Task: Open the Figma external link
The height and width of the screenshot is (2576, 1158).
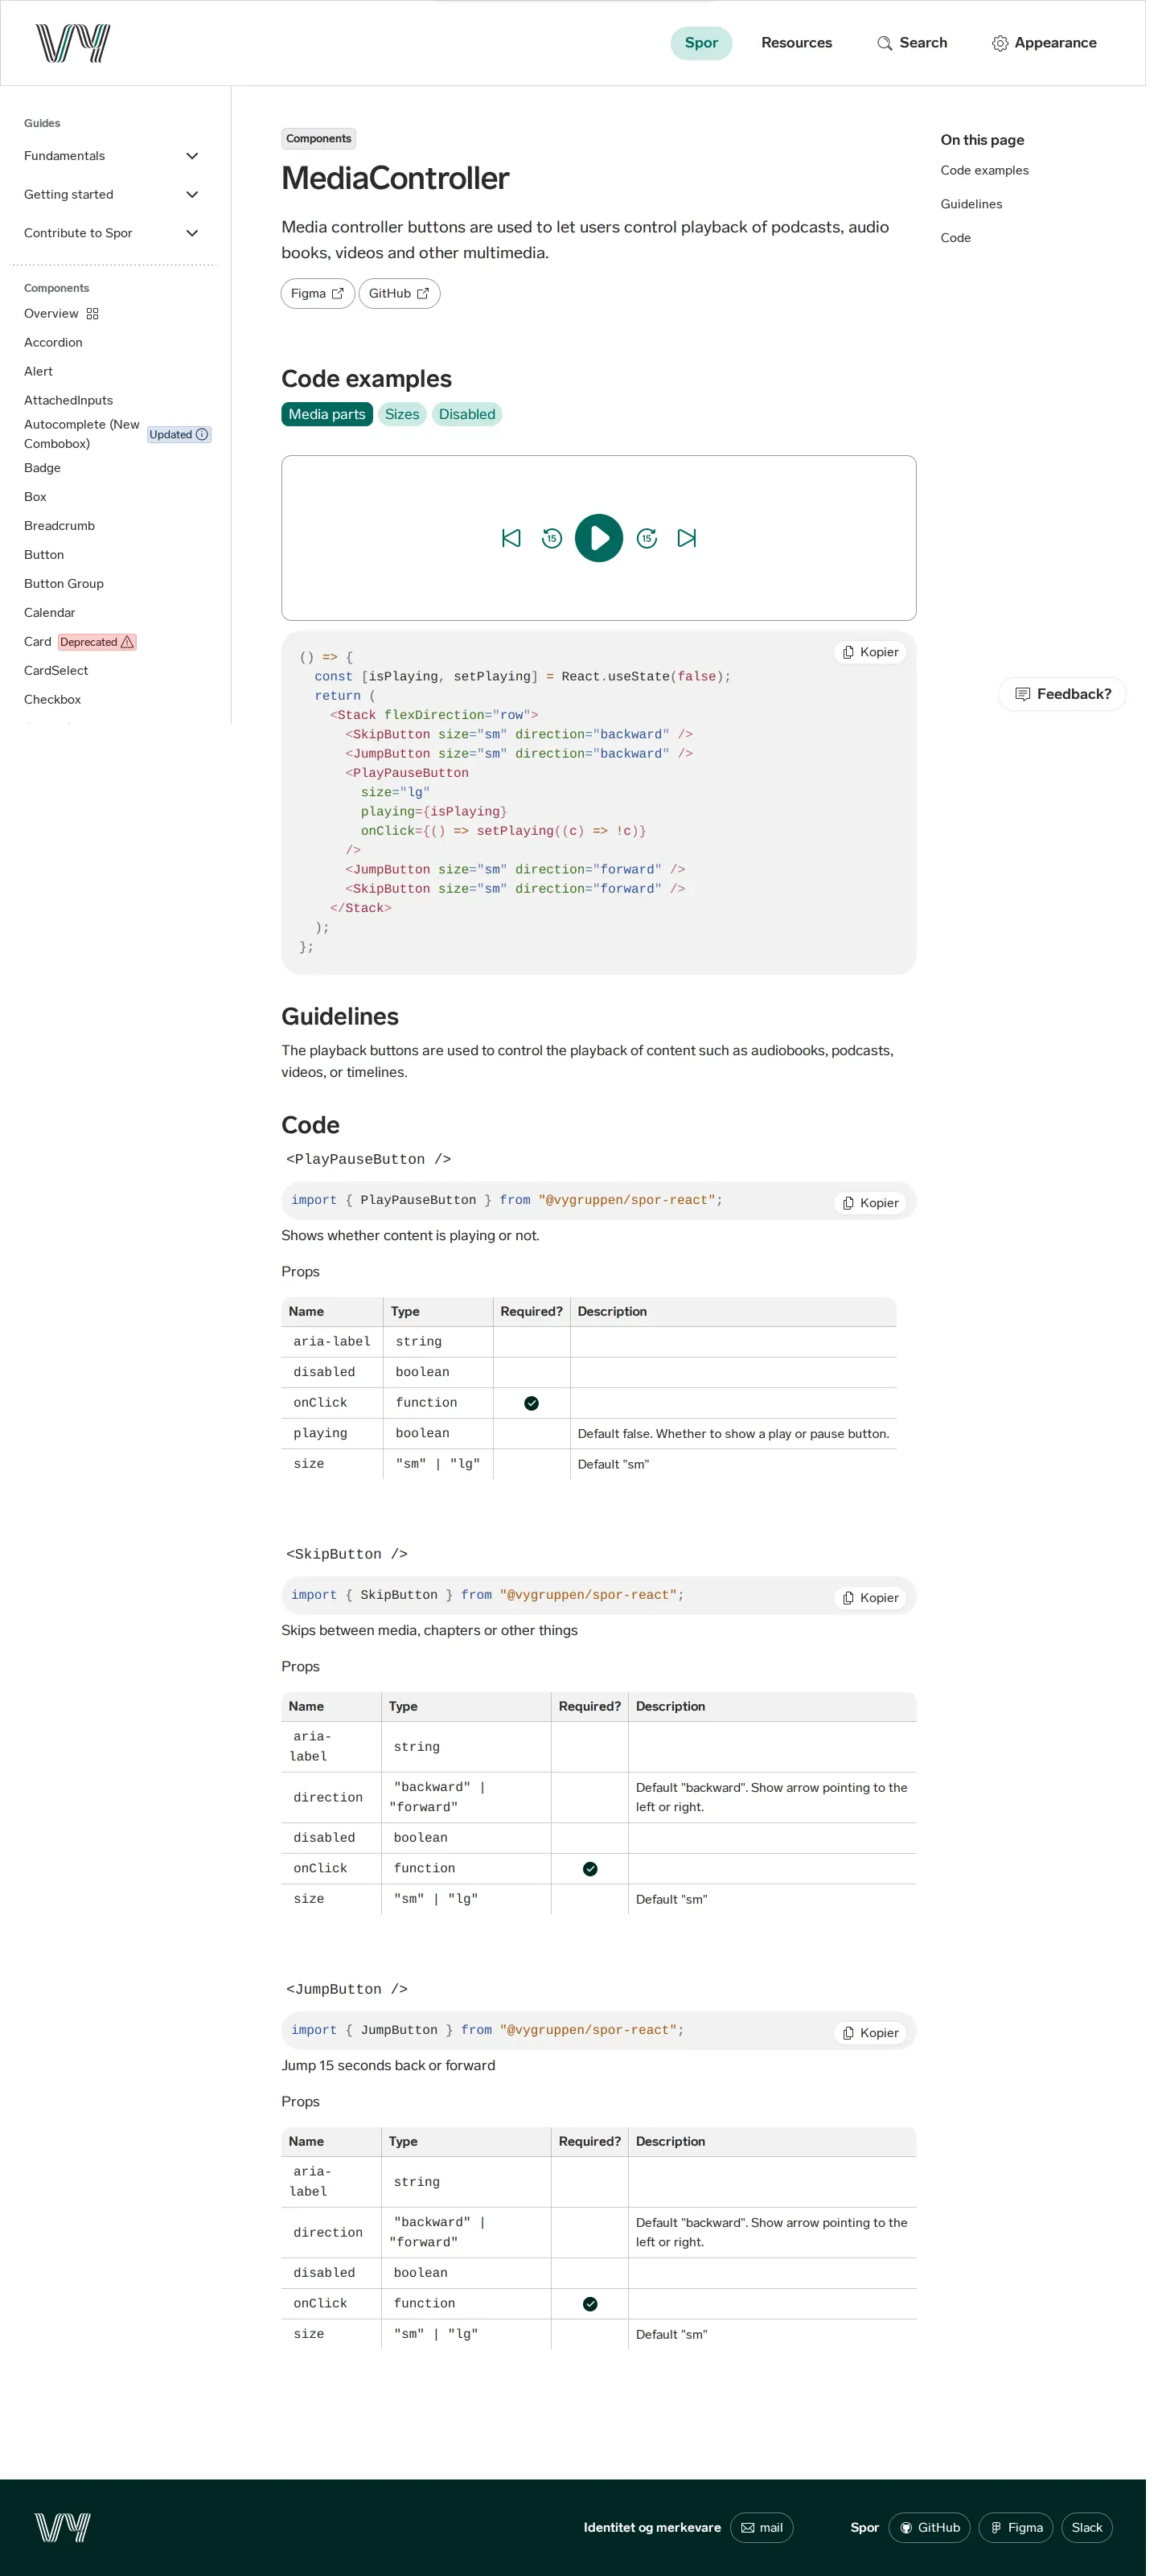Action: pos(317,293)
